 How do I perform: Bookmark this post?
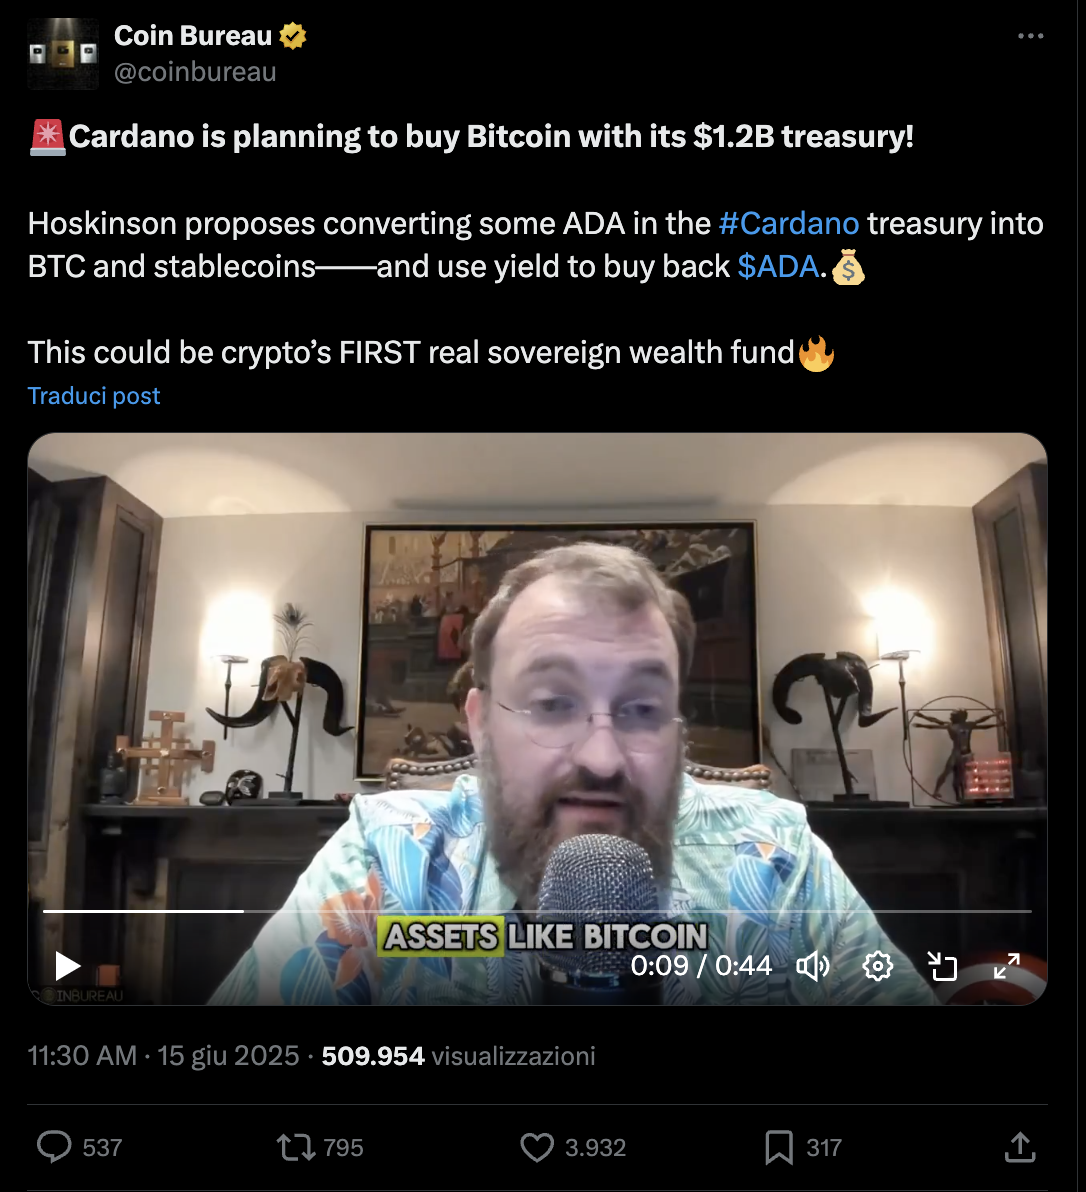coord(779,1147)
